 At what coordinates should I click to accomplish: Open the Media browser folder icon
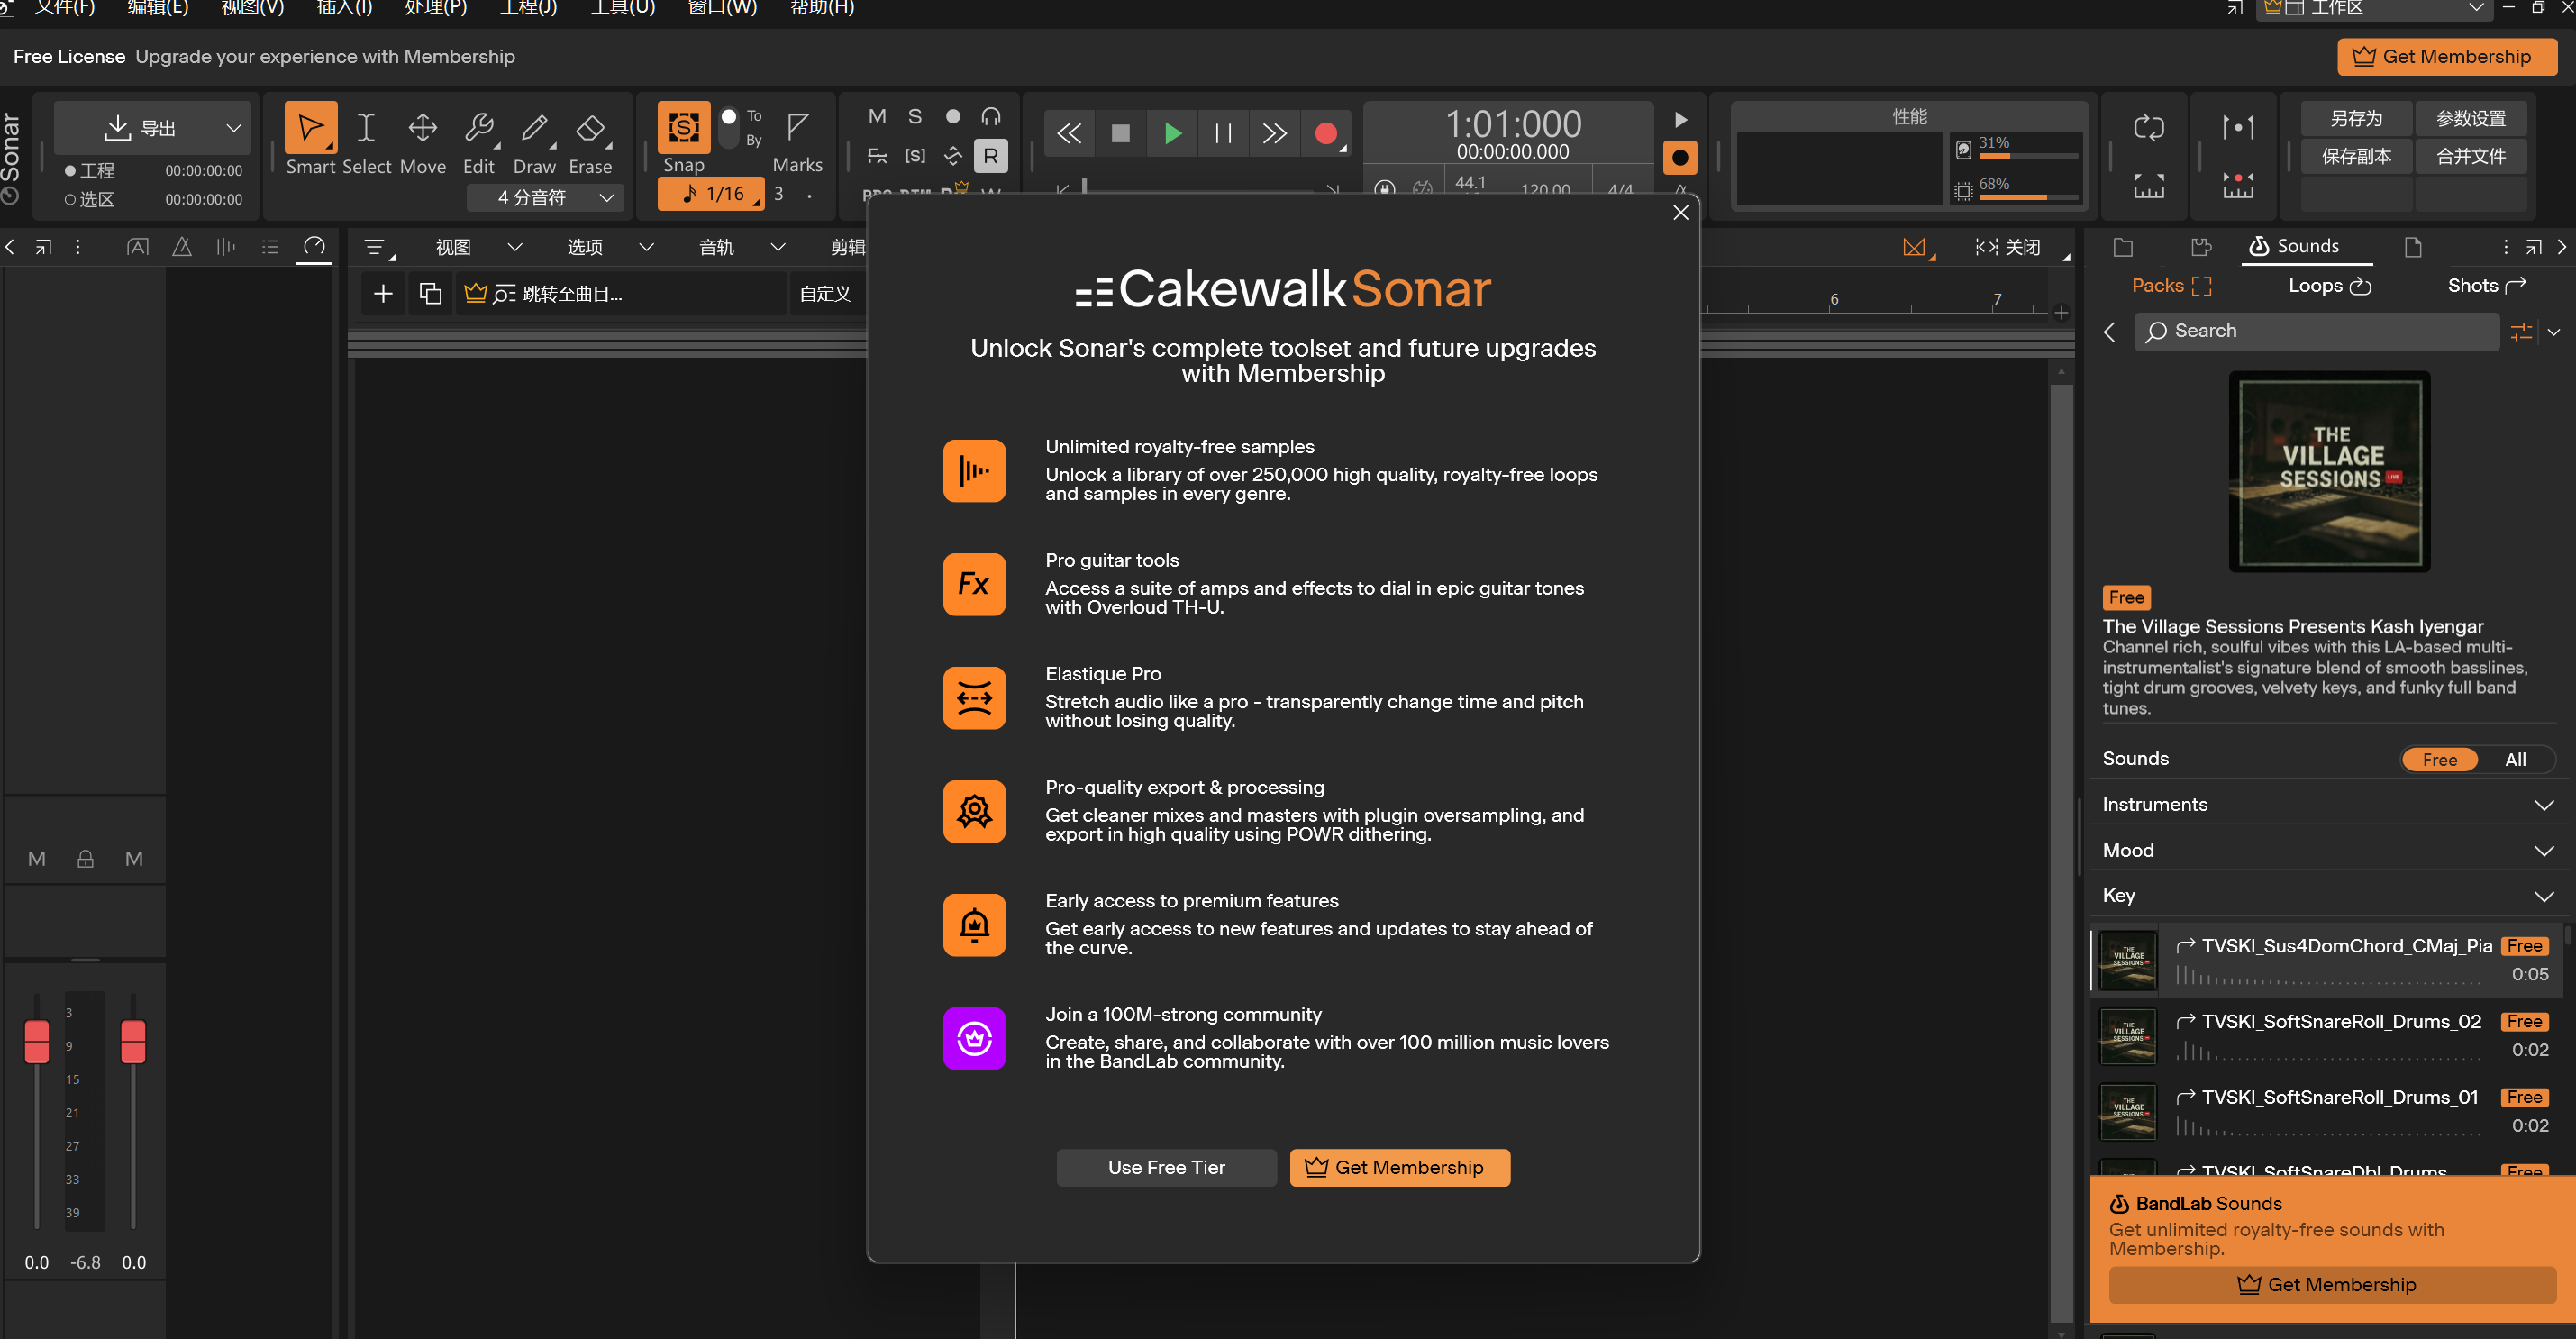pos(2123,247)
